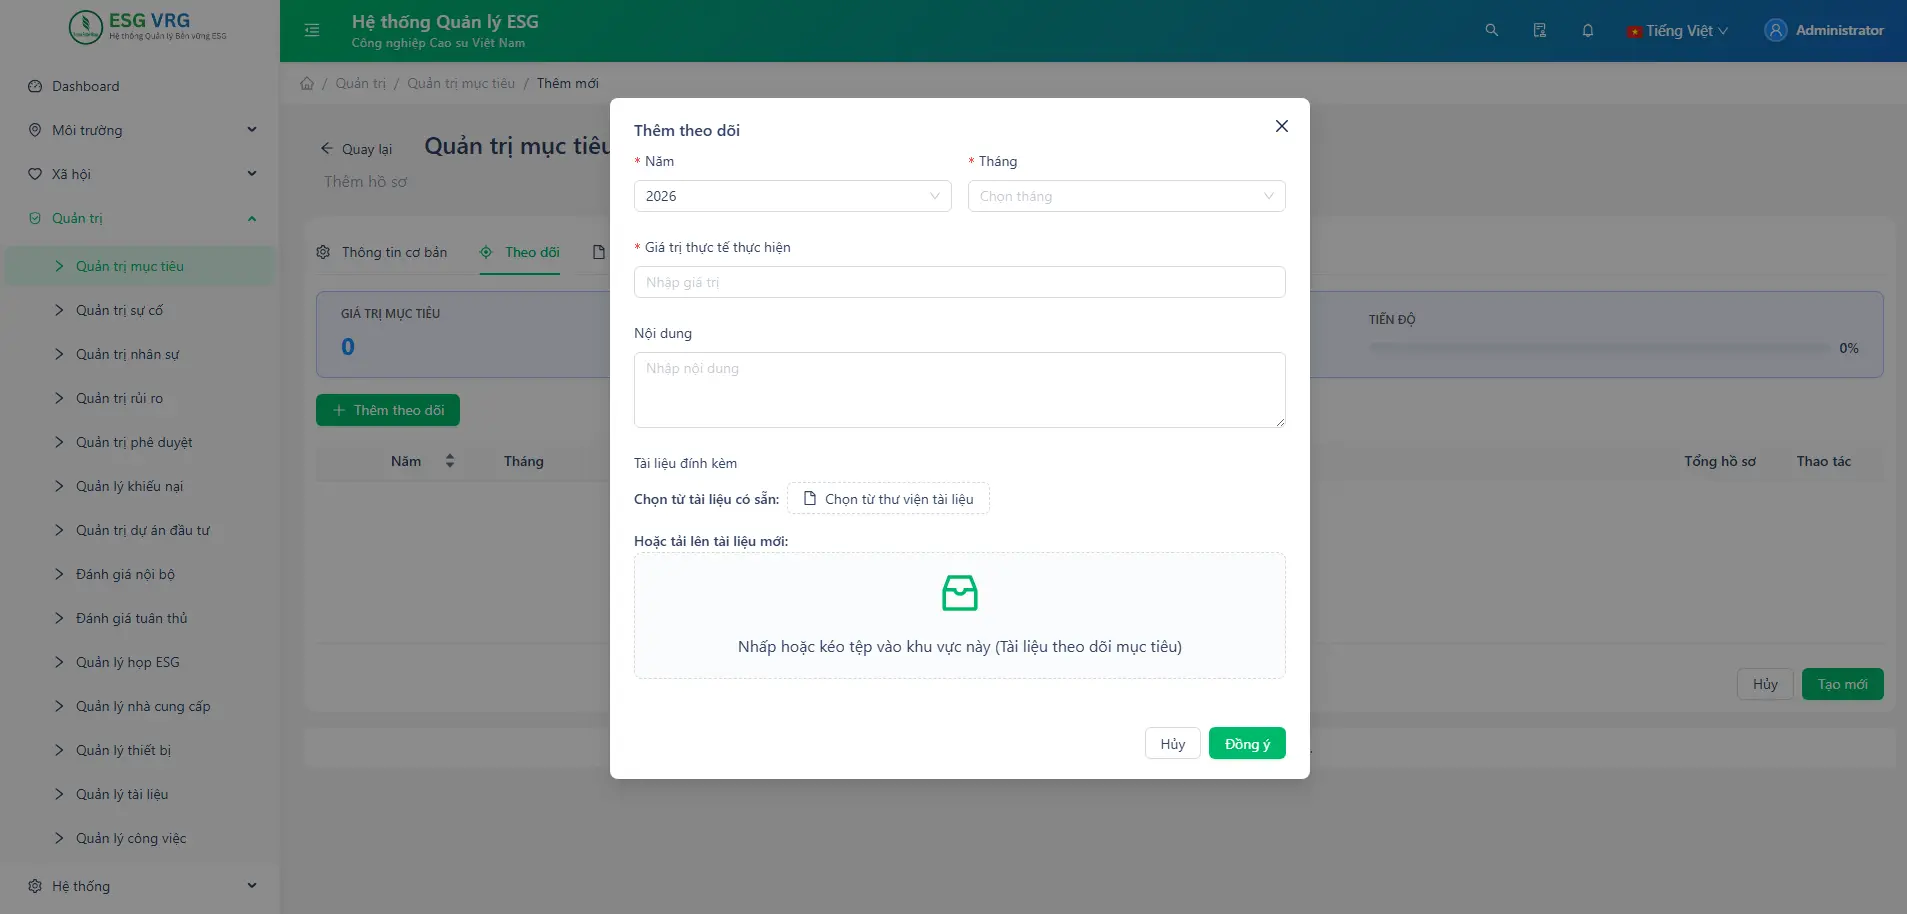1907x914 pixels.
Task: Click the Môi trường location icon
Action: (x=35, y=130)
